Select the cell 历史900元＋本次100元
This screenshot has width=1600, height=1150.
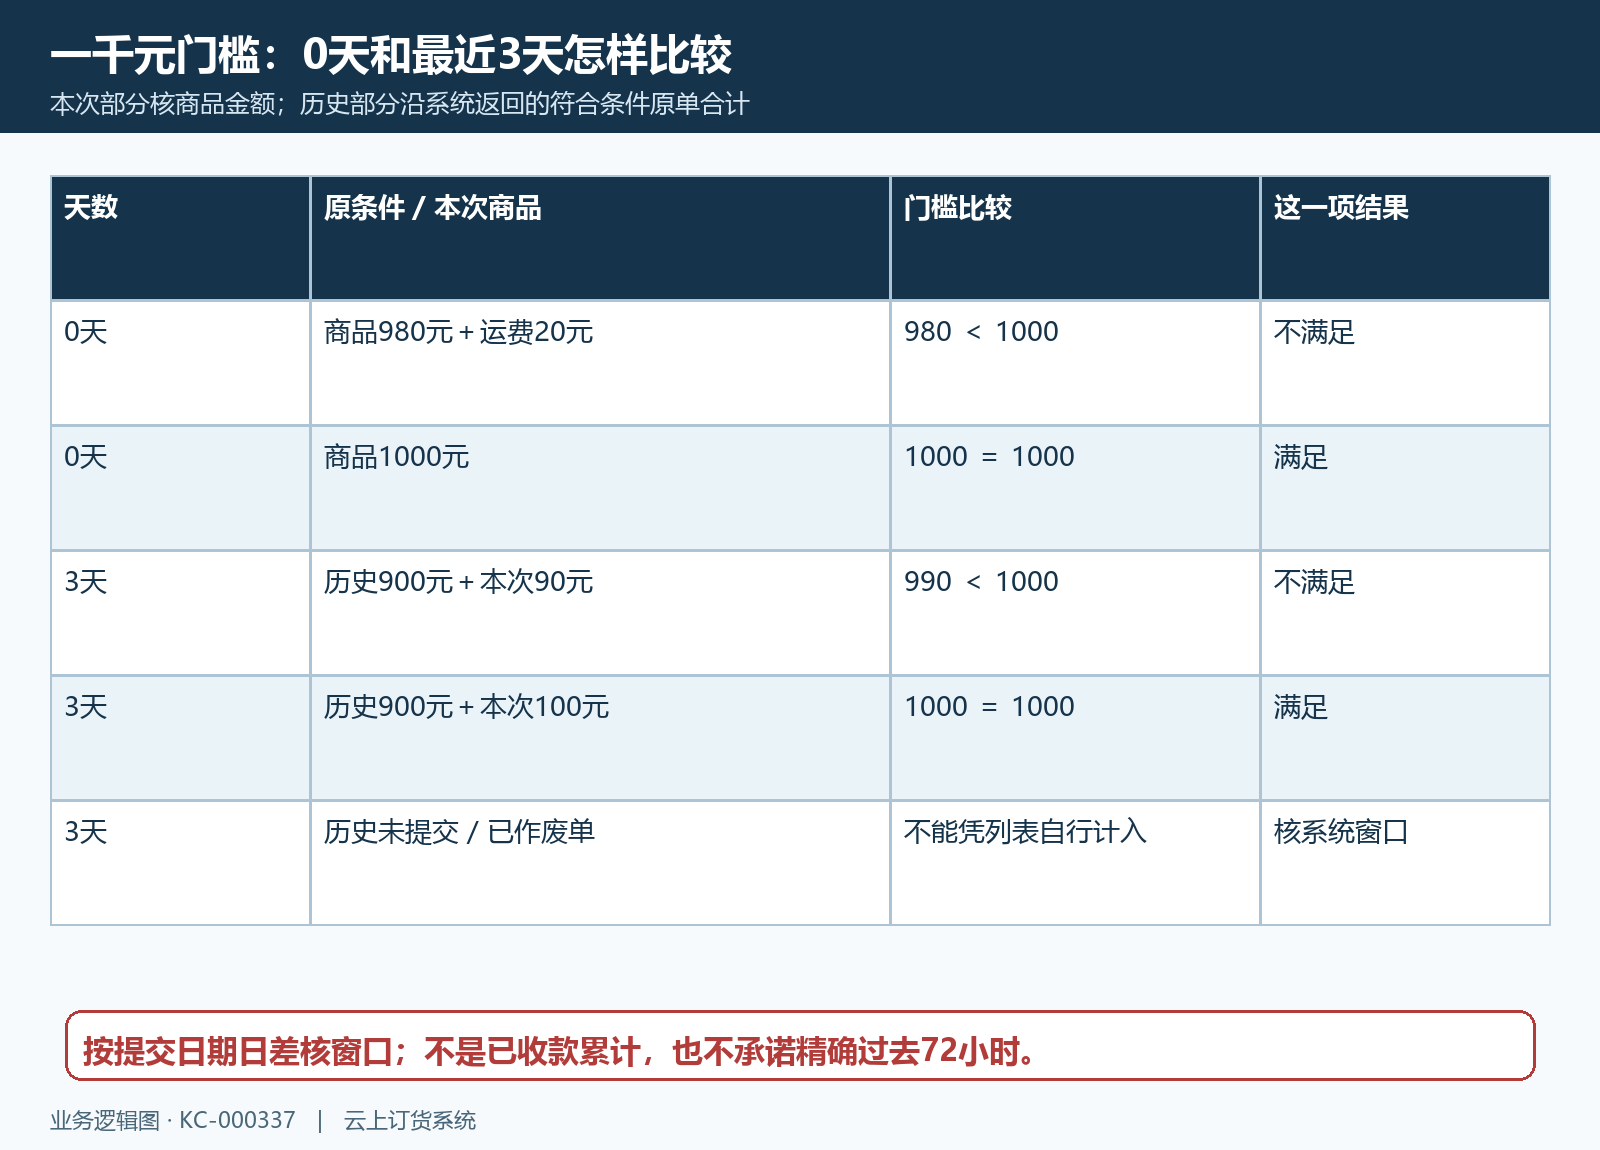pyautogui.click(x=600, y=738)
